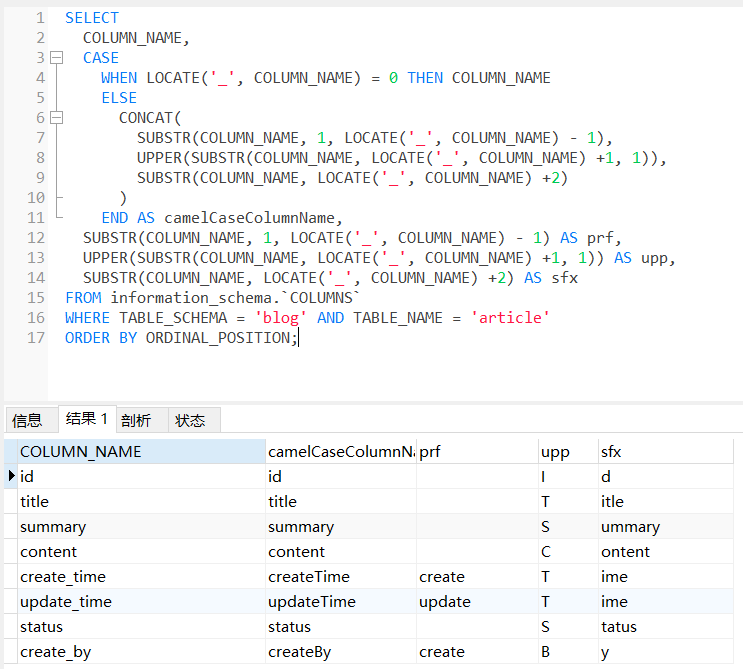Viewport: 743px width, 669px height.
Task: Select the current-row indicator arrow beside id
Action: (x=11, y=476)
